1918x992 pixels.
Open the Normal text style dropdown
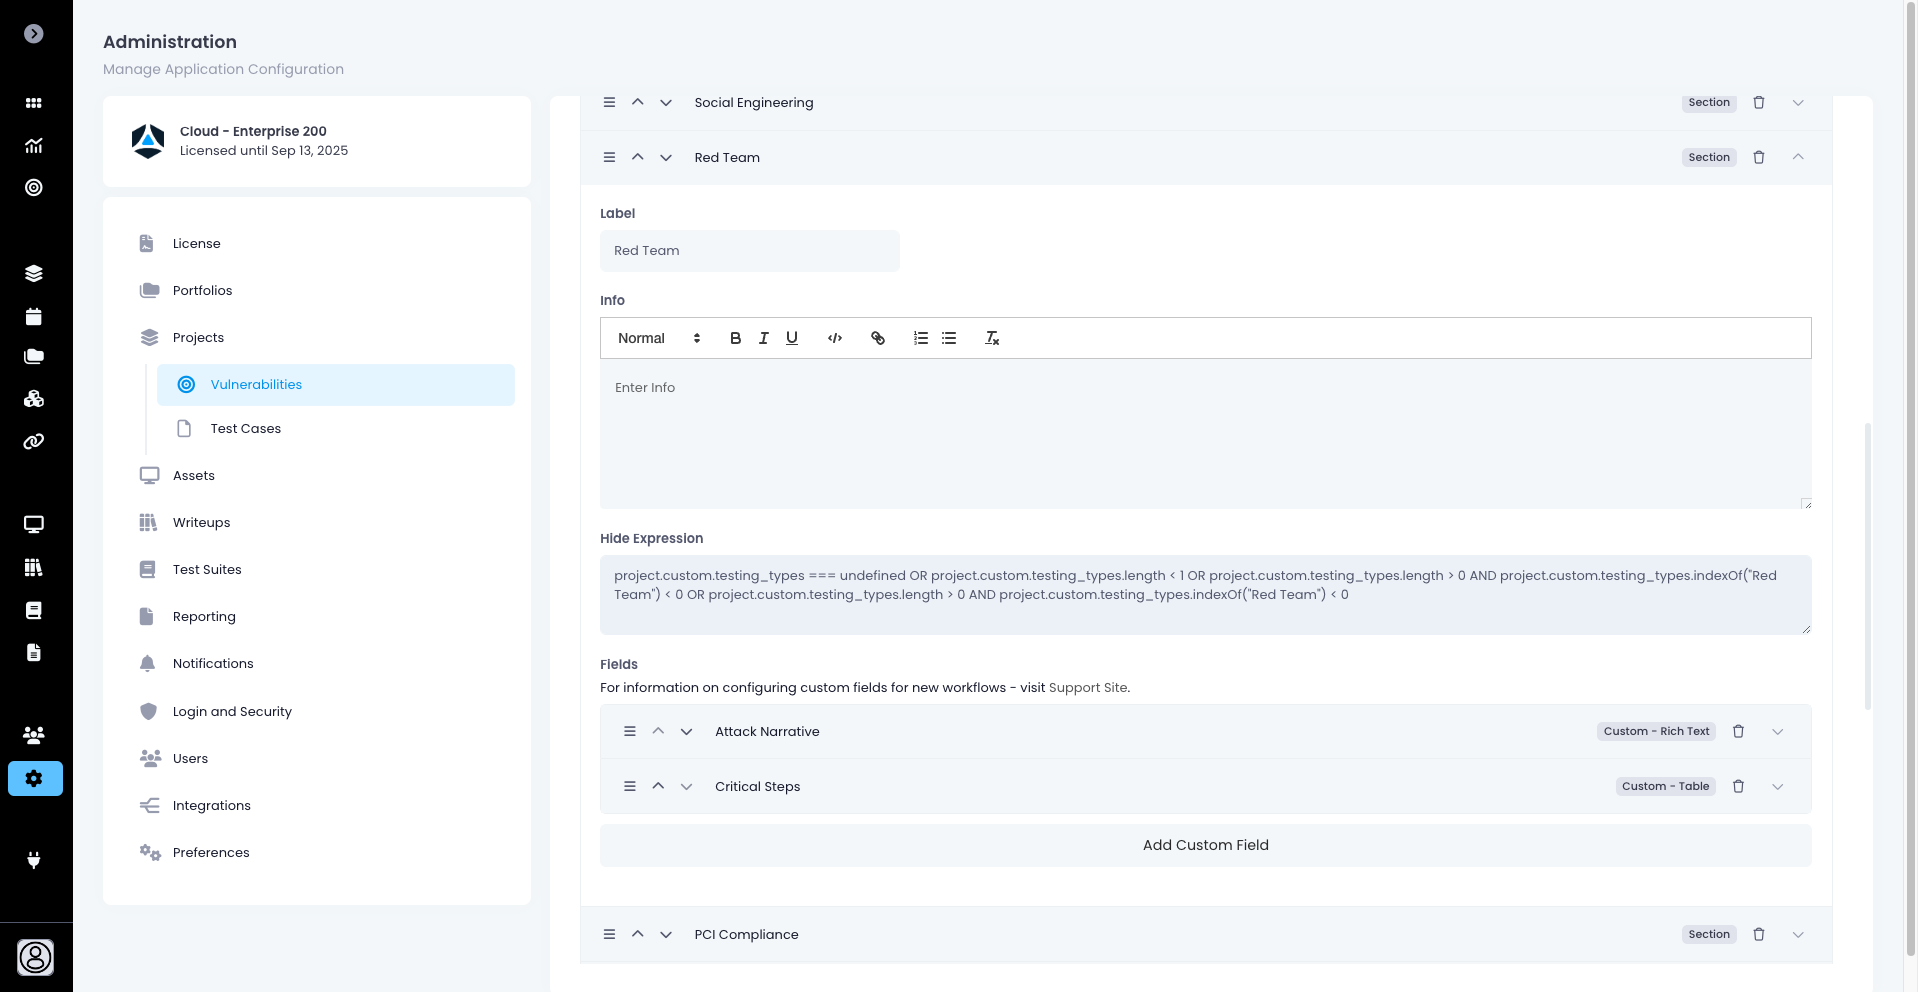tap(659, 338)
